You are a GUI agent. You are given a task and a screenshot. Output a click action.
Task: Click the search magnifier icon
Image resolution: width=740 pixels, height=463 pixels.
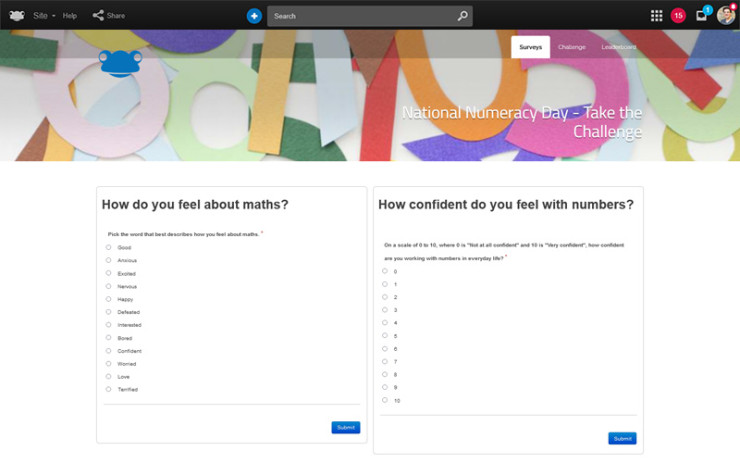point(462,16)
